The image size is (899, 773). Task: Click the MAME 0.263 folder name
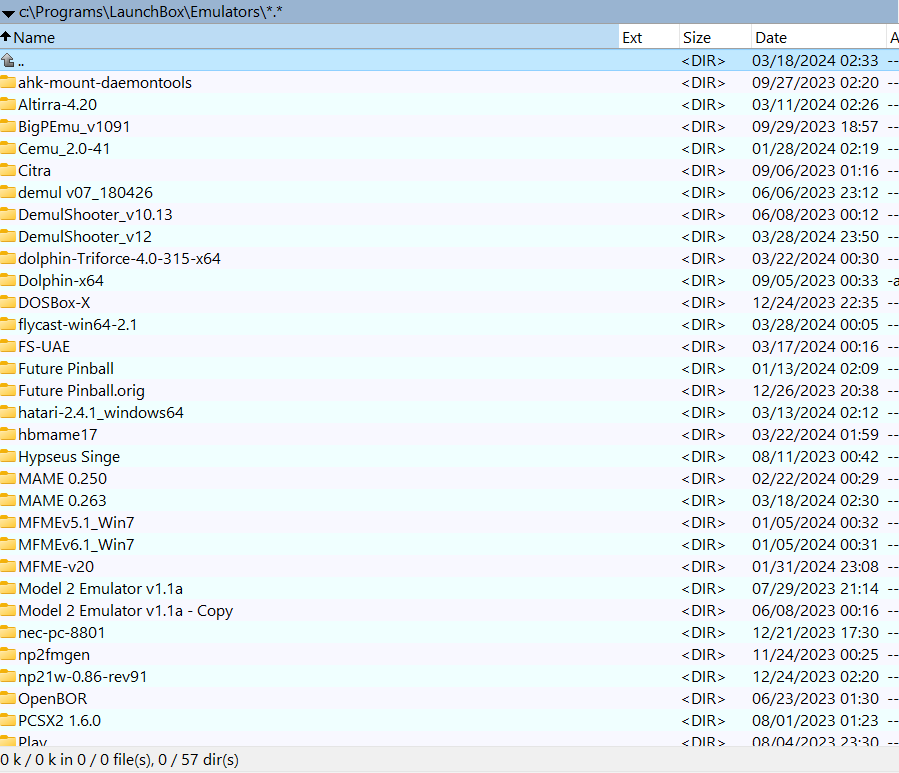(x=62, y=501)
